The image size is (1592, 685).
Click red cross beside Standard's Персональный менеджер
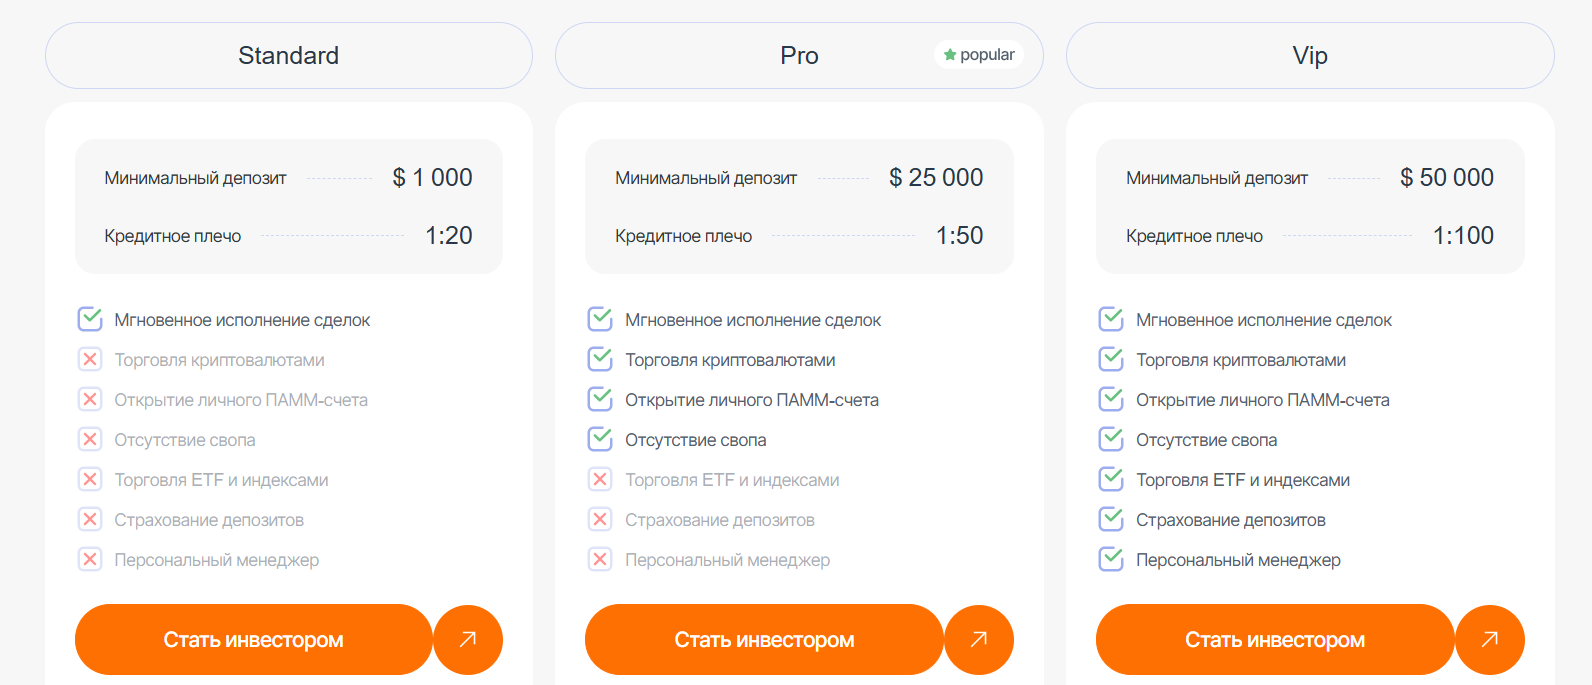pos(90,559)
